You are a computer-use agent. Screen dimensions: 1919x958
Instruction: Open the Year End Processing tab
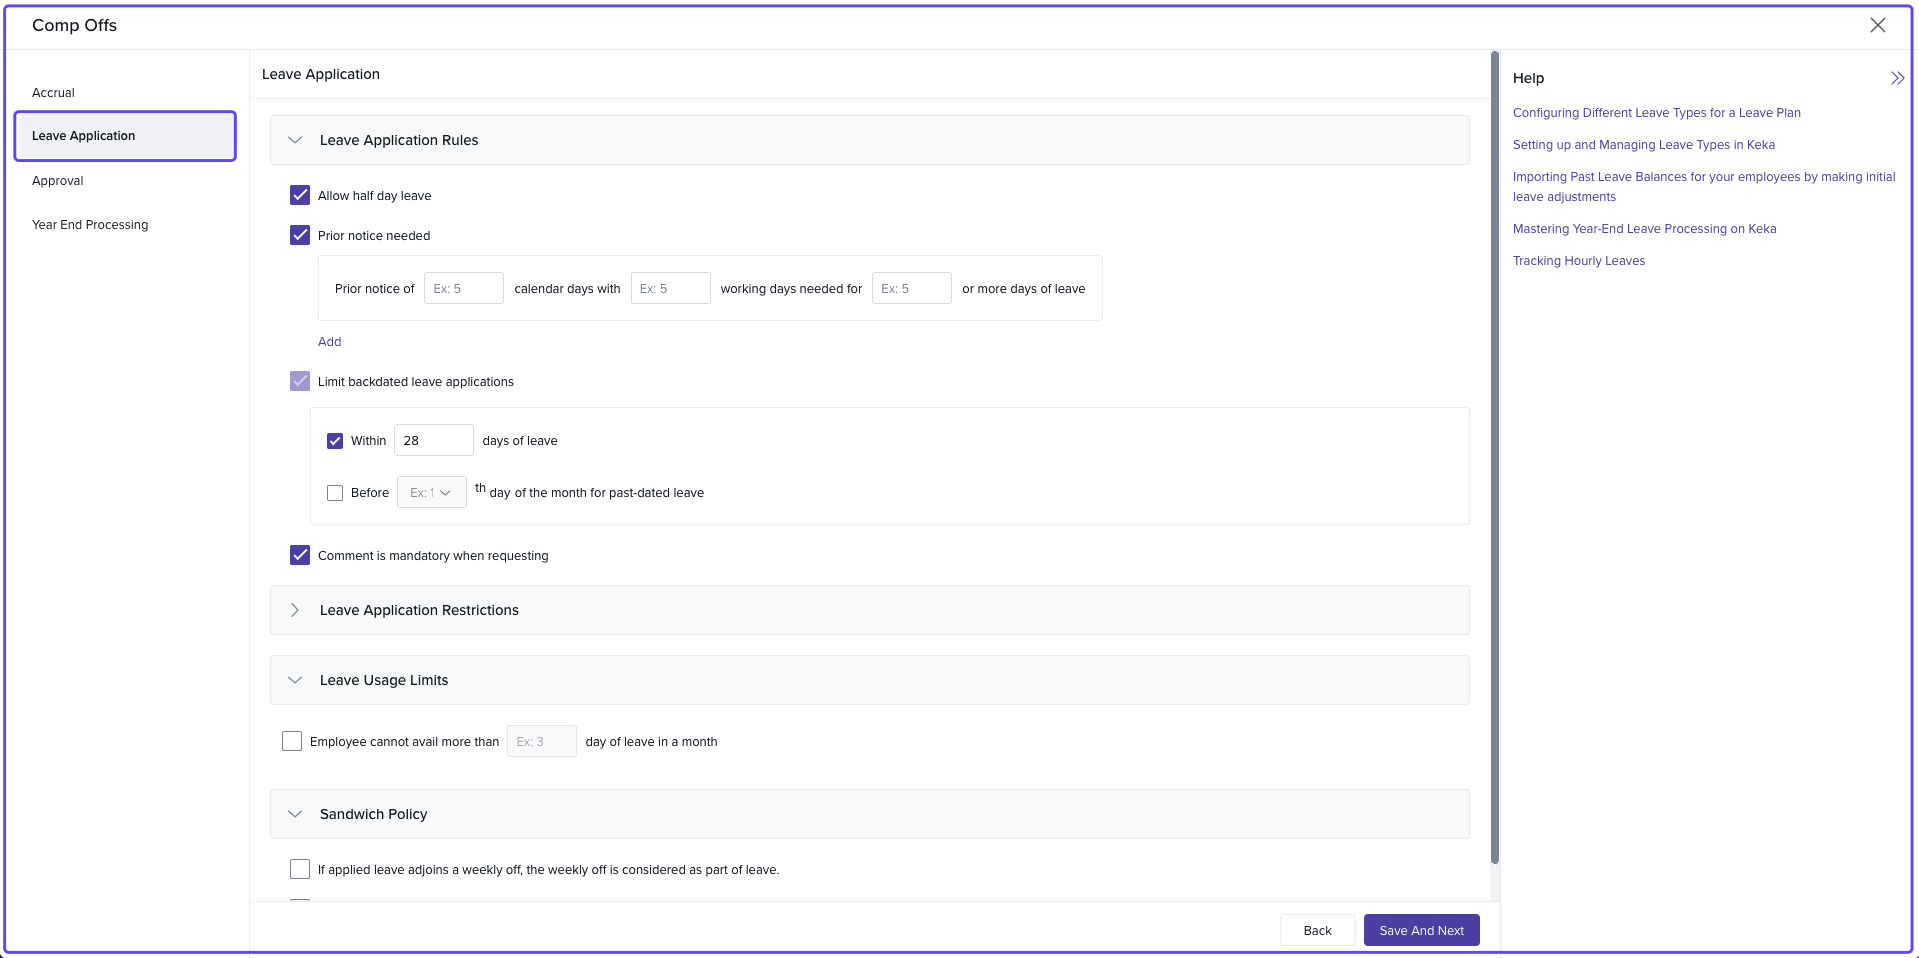pyautogui.click(x=90, y=225)
